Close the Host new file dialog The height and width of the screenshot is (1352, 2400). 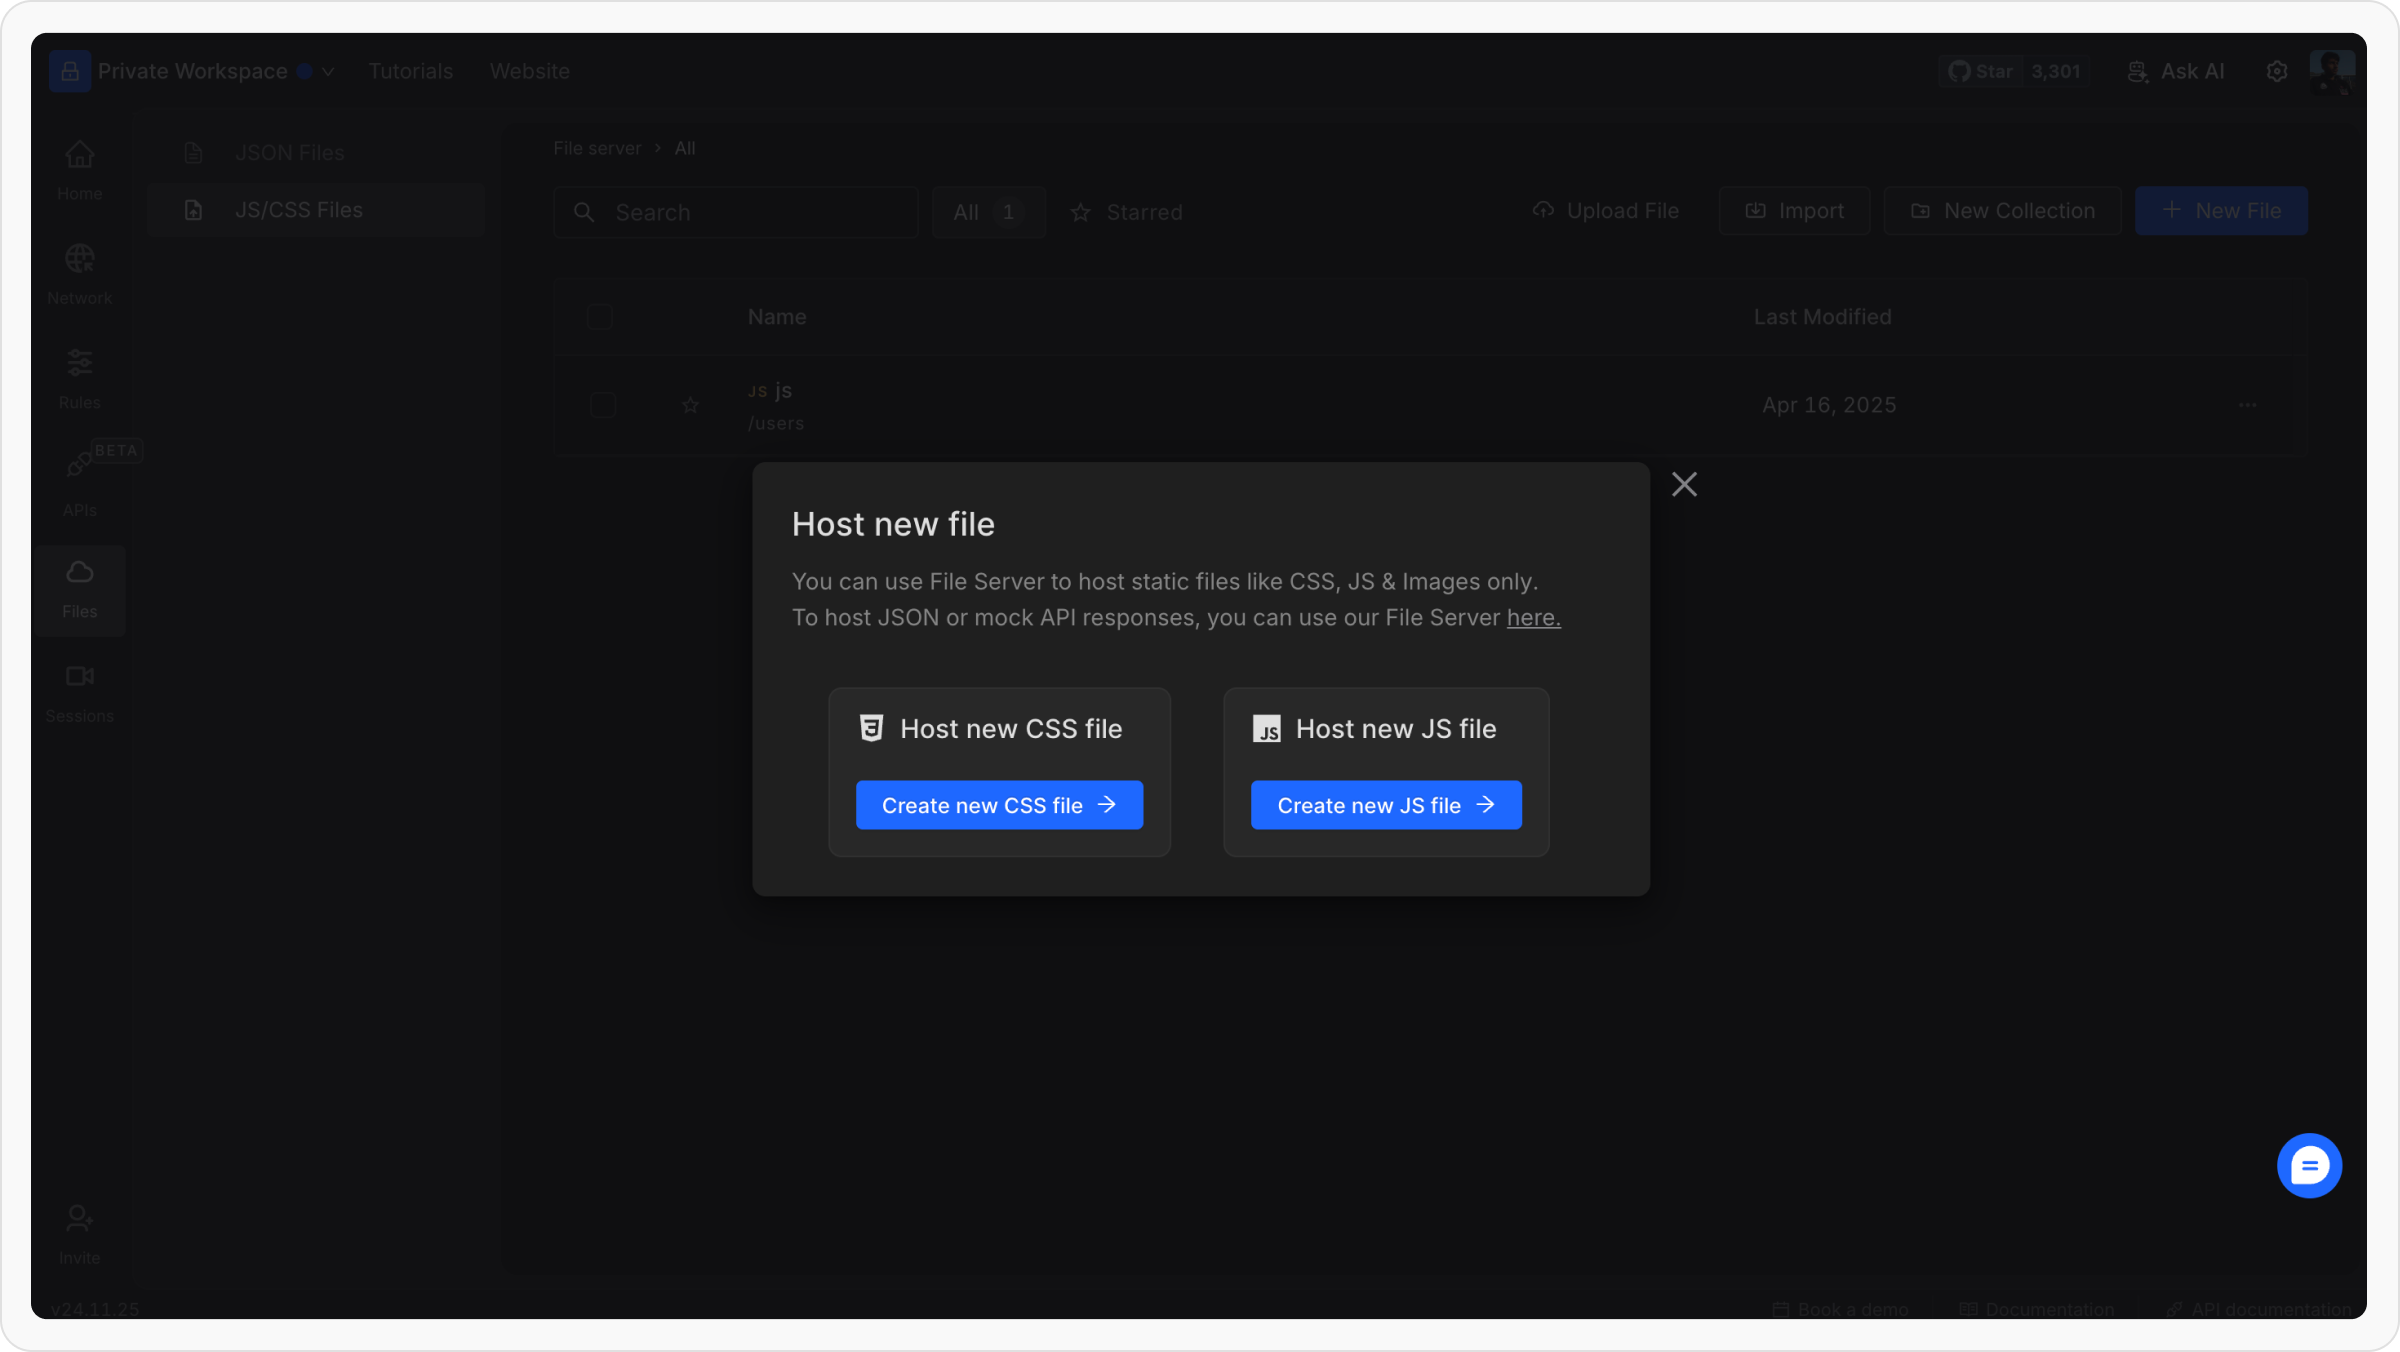coord(1684,485)
